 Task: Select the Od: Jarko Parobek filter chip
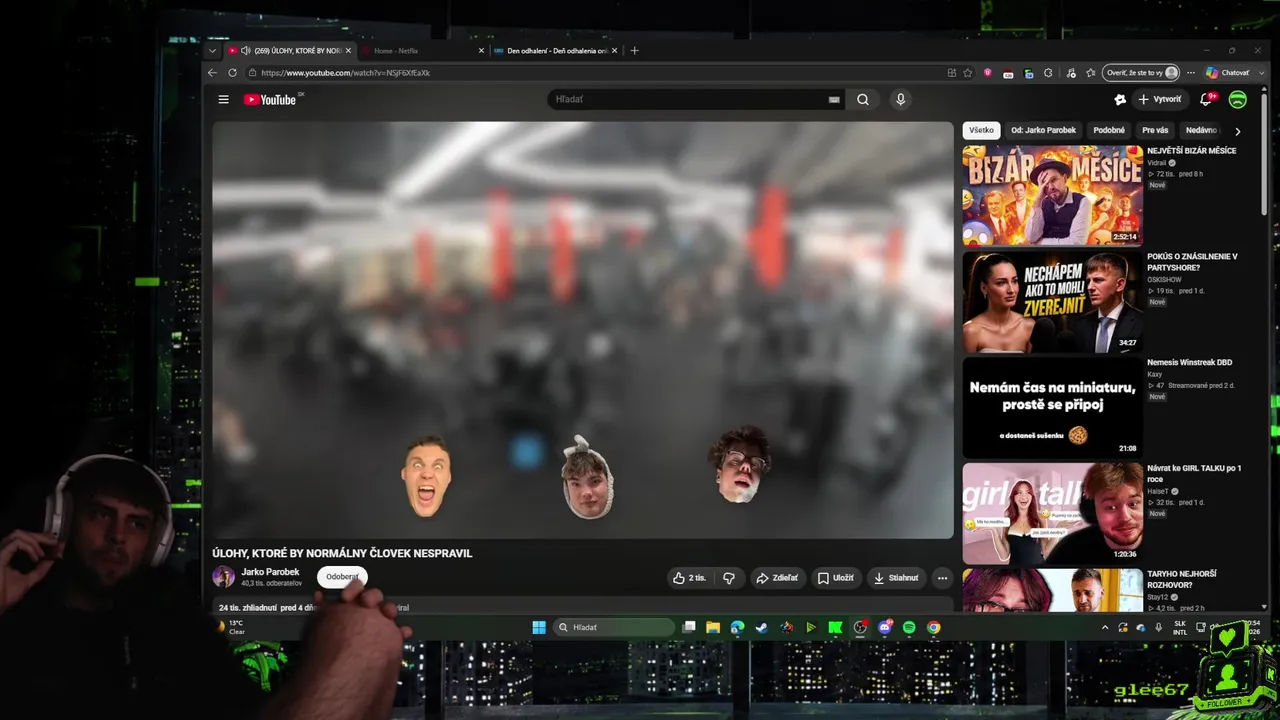pos(1043,131)
